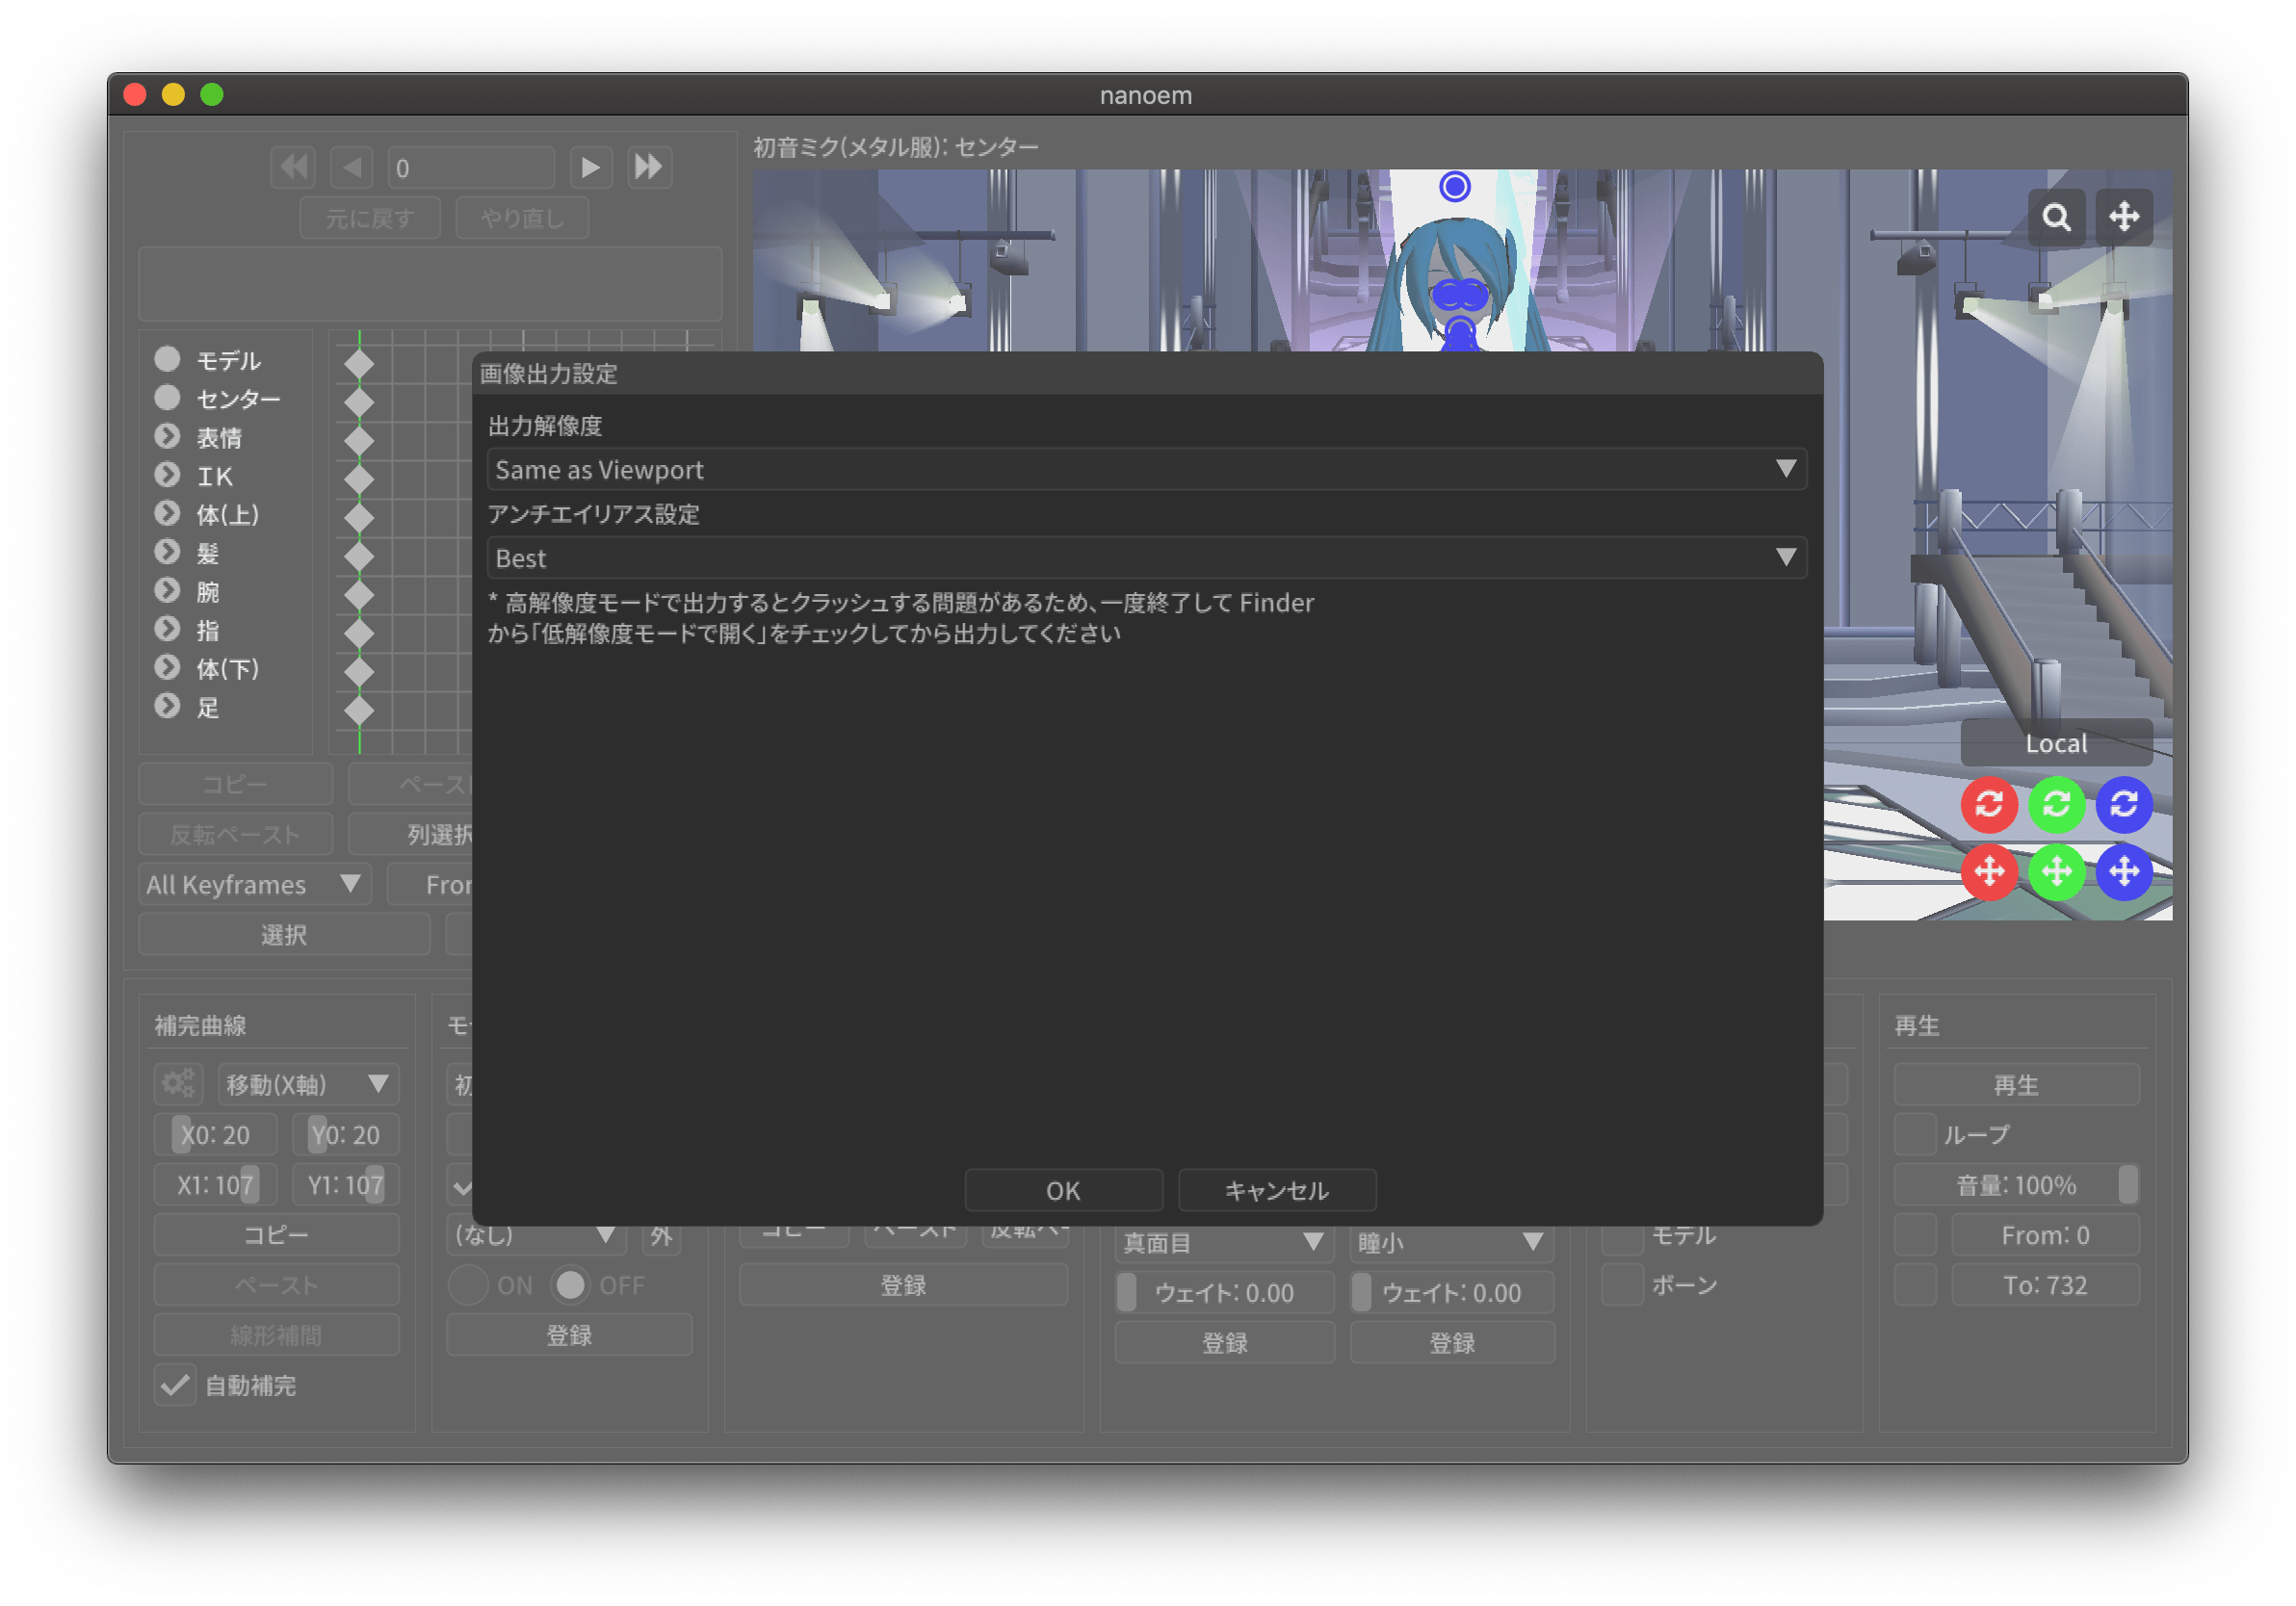Select the モデル track item
The height and width of the screenshot is (1606, 2296).
[x=228, y=360]
